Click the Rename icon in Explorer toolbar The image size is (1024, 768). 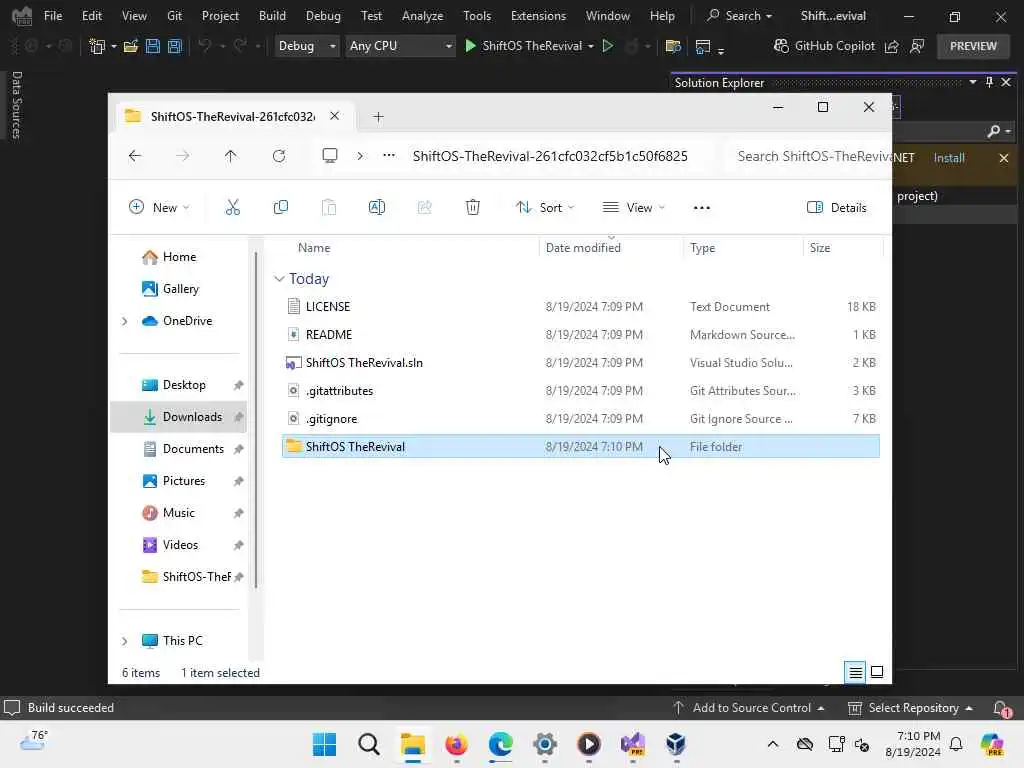point(377,208)
